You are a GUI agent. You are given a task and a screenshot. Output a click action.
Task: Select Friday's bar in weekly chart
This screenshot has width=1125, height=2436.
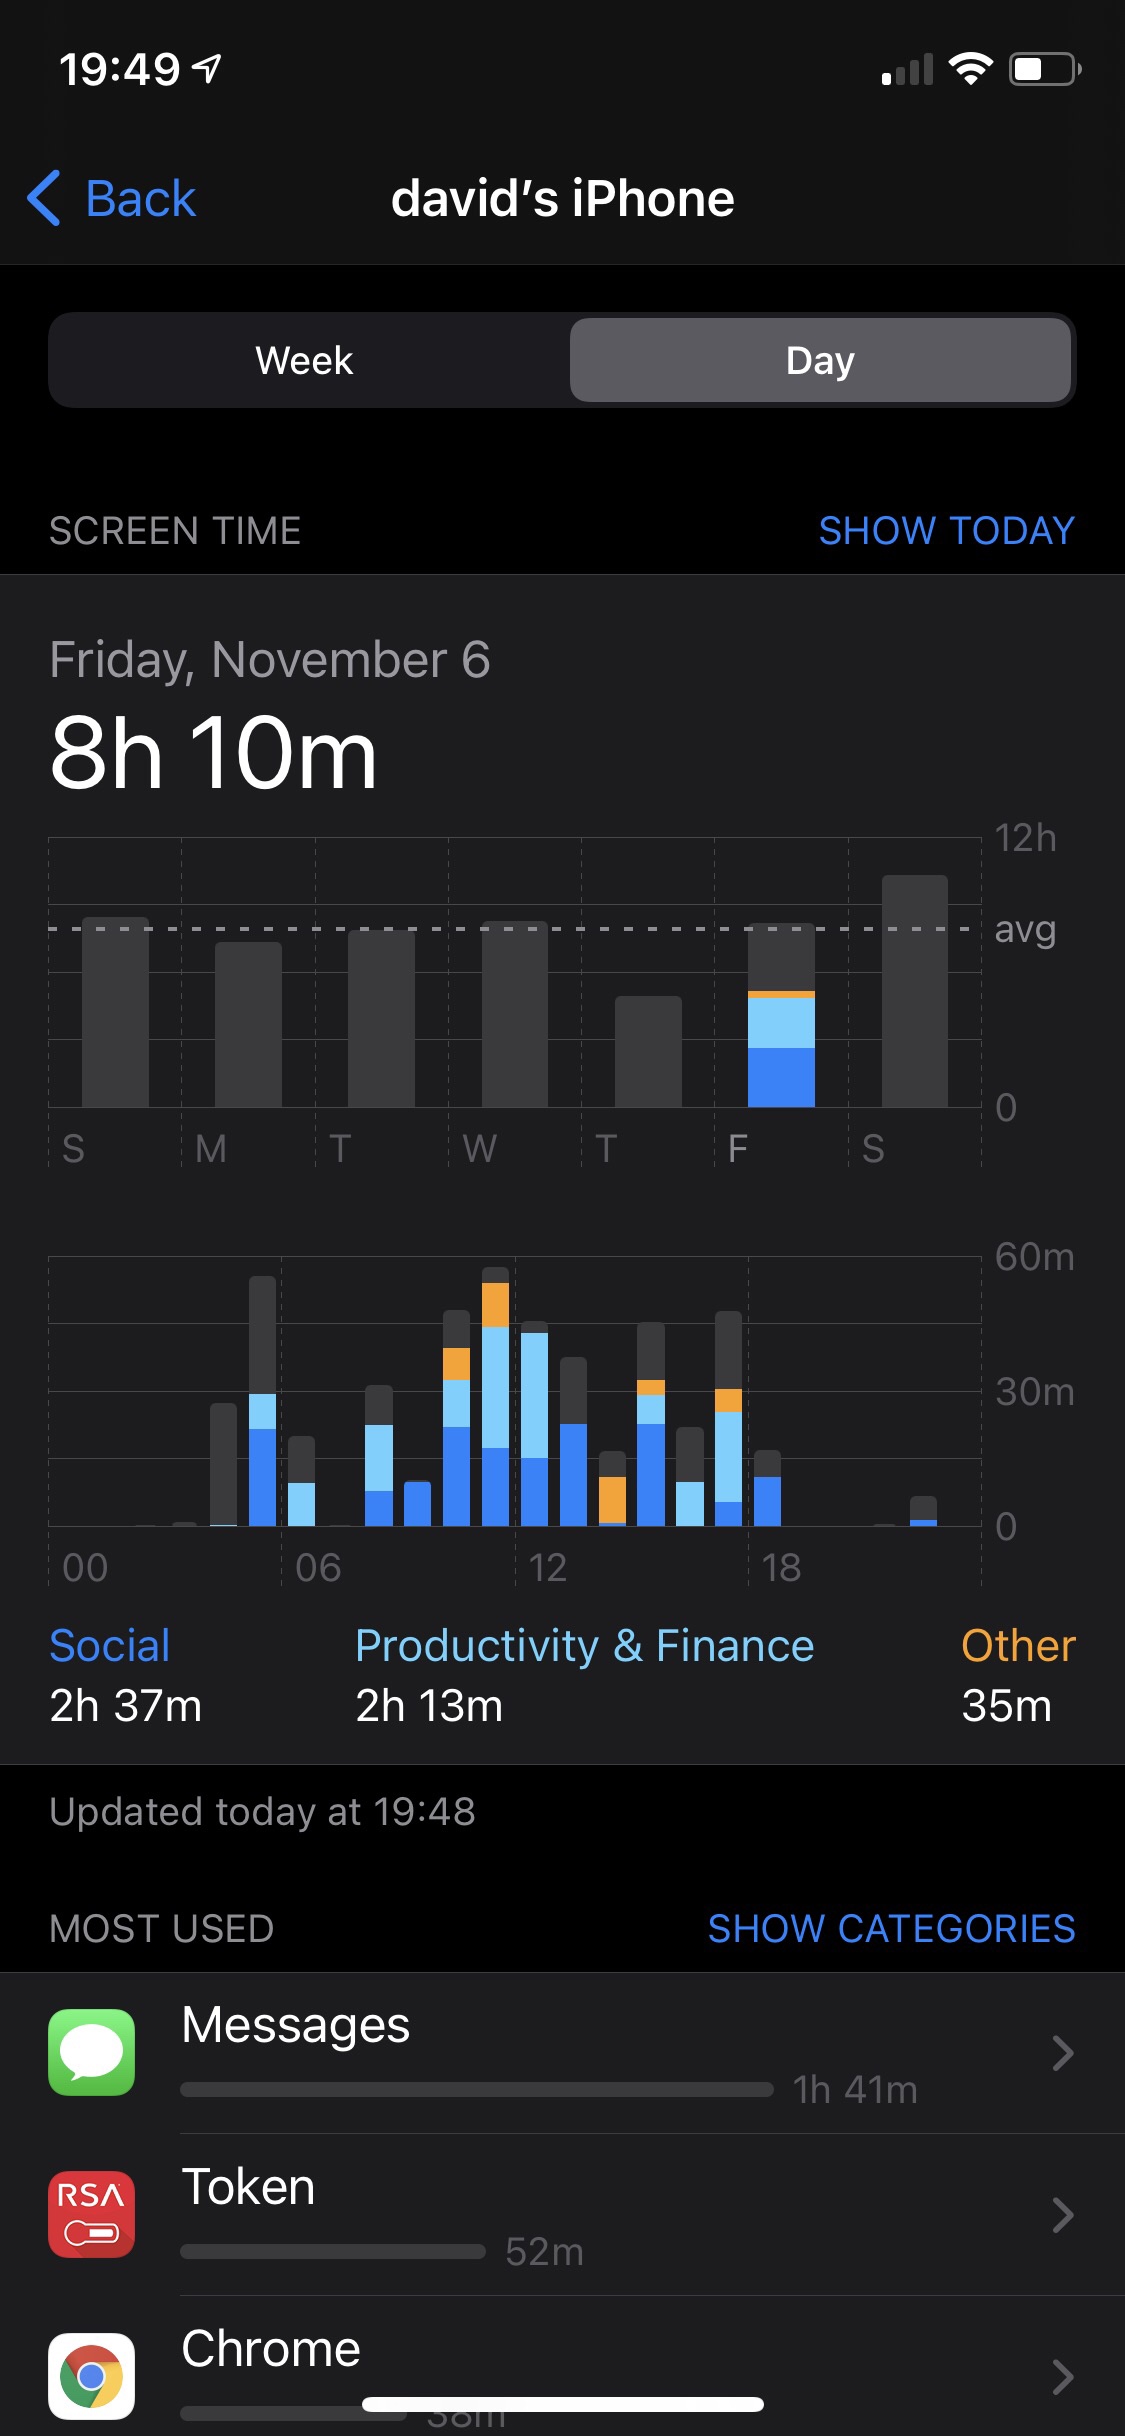(781, 1016)
